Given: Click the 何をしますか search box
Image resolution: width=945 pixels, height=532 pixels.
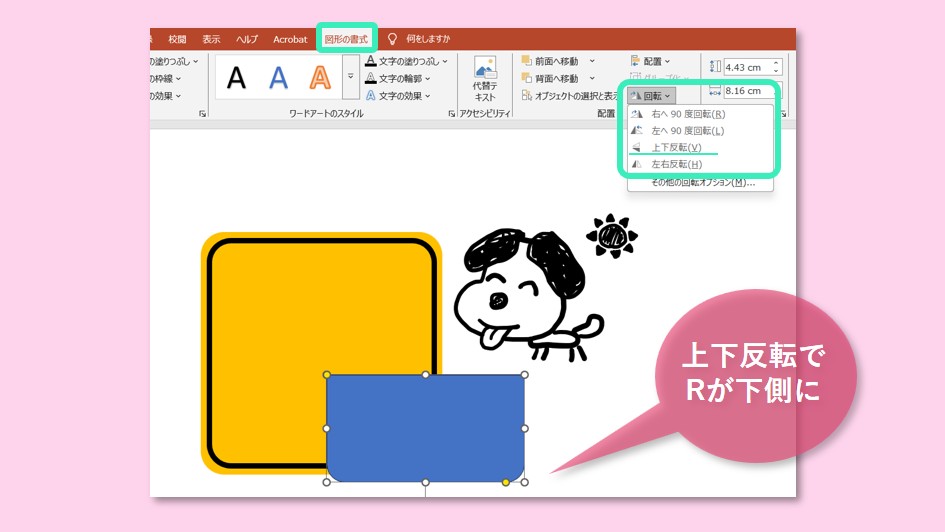Looking at the screenshot, I should [x=428, y=39].
